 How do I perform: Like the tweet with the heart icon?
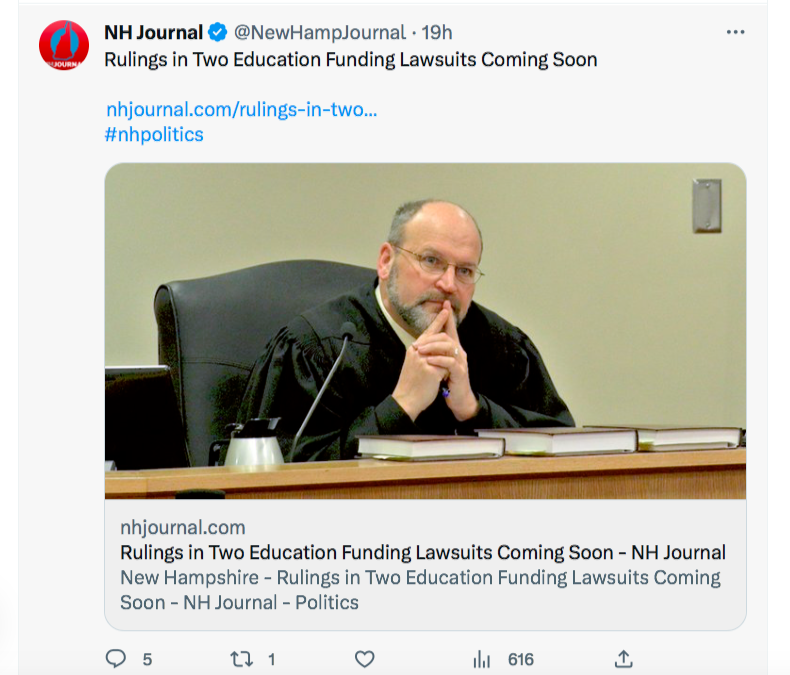[364, 659]
